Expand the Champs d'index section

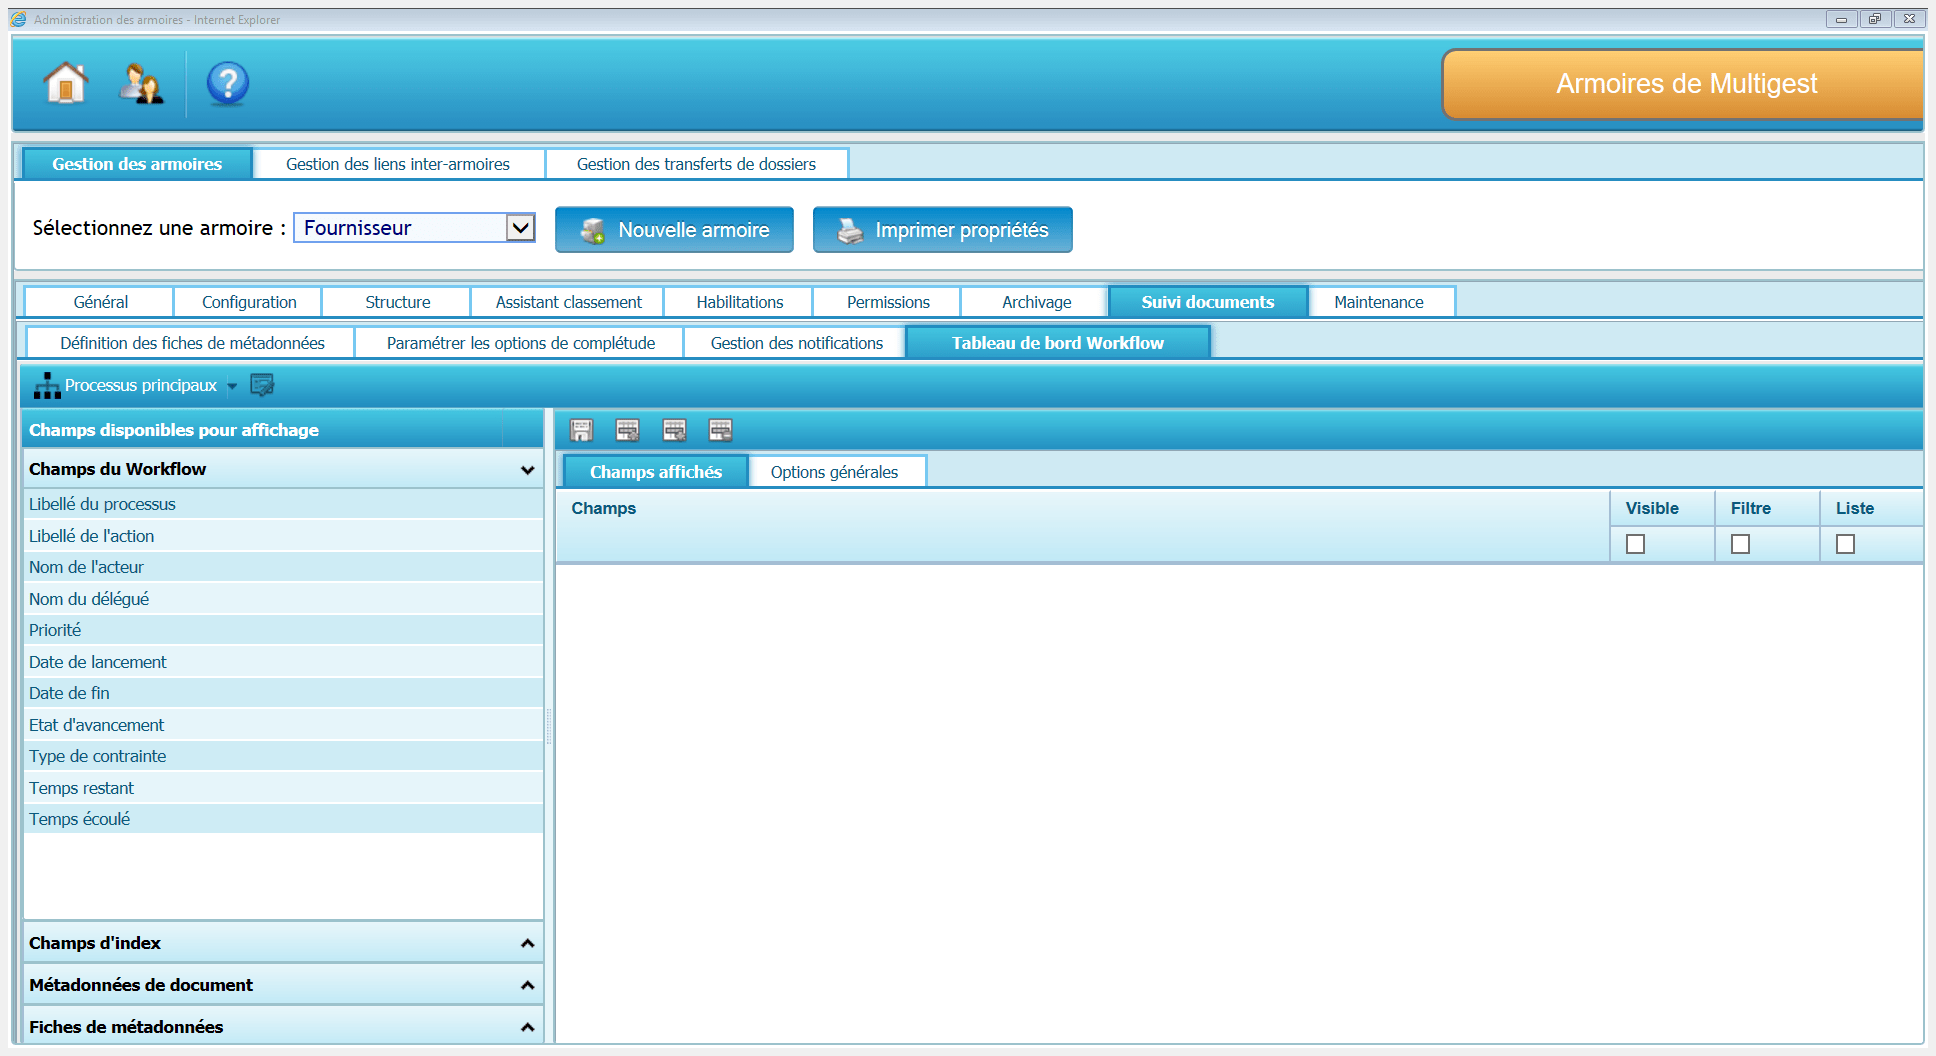[282, 943]
